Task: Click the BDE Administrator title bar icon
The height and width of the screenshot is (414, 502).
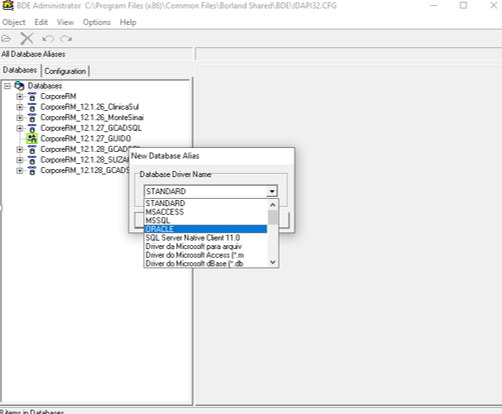Action: pos(7,5)
